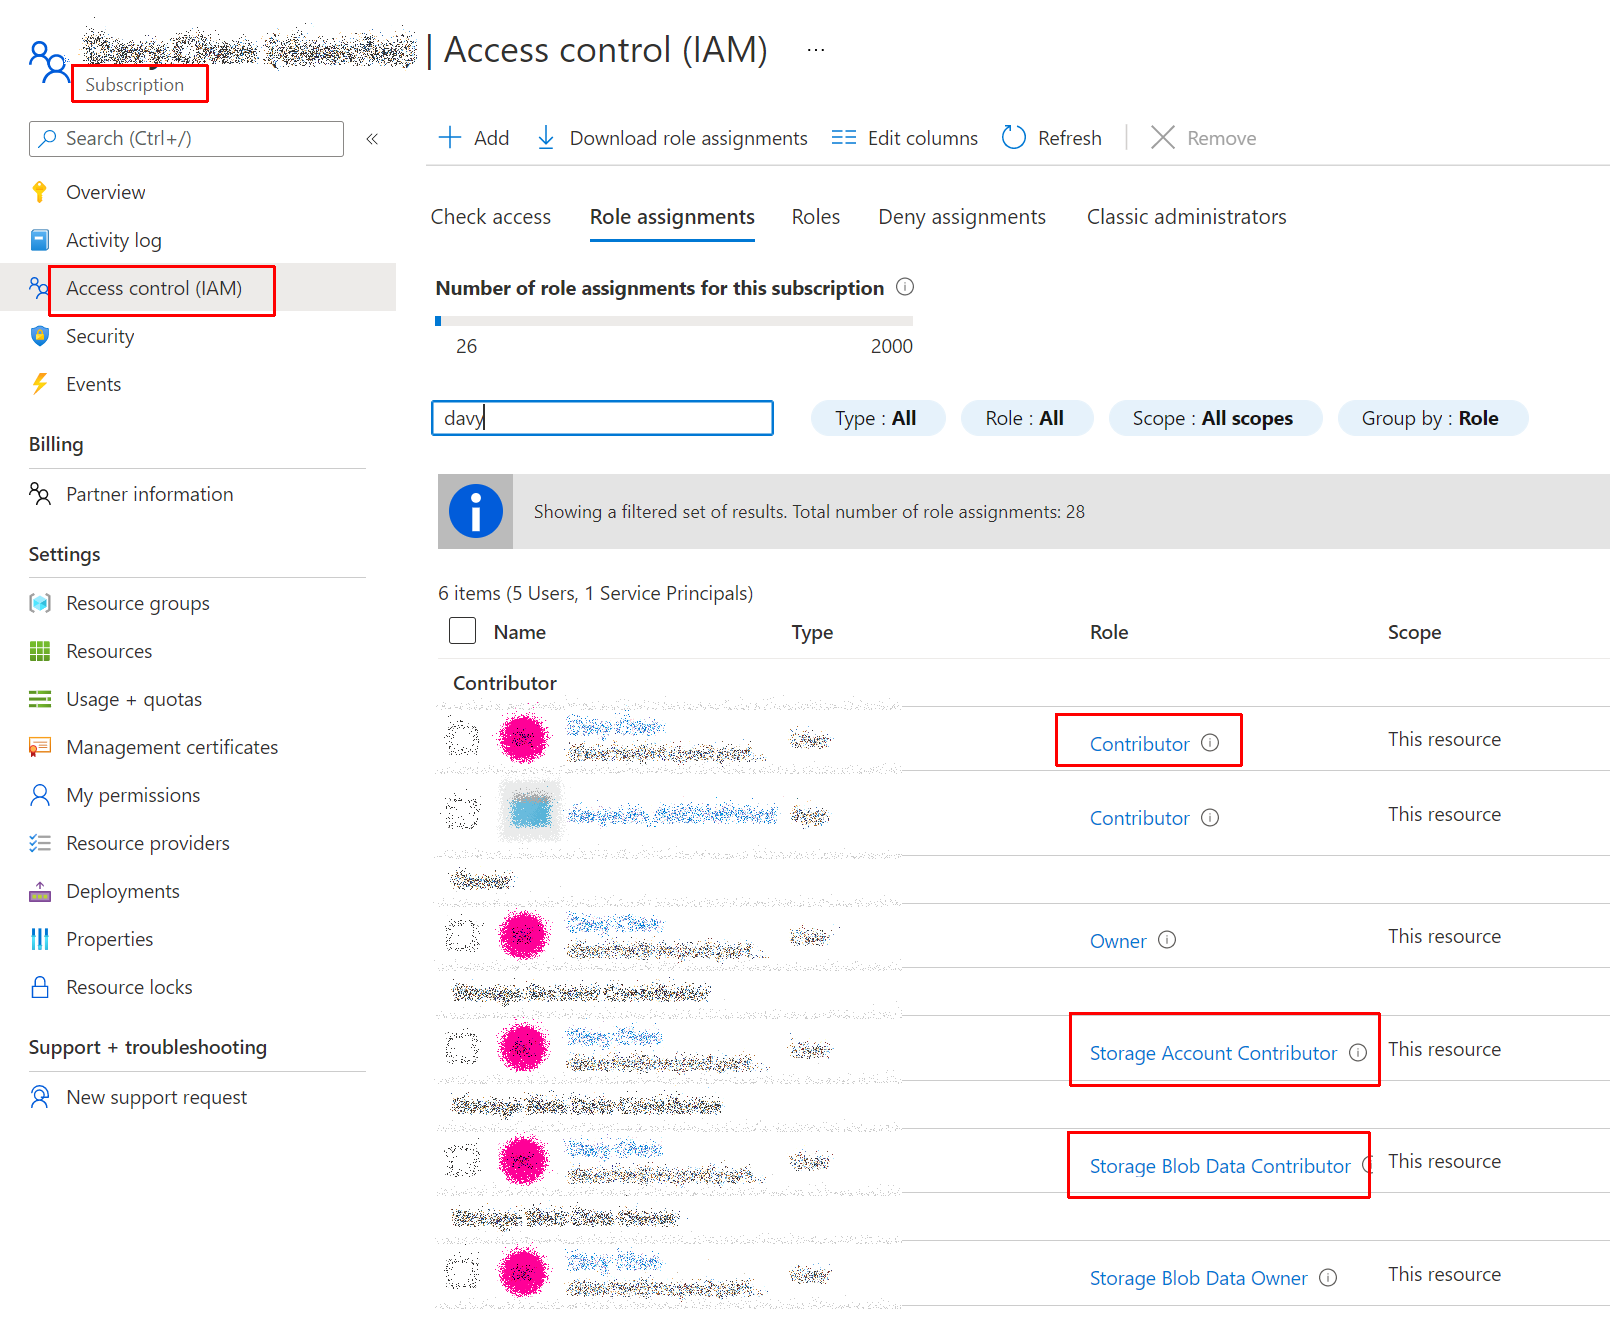The height and width of the screenshot is (1337, 1610).
Task: Open the ellipsis more-options menu beside the title
Action: (x=816, y=50)
